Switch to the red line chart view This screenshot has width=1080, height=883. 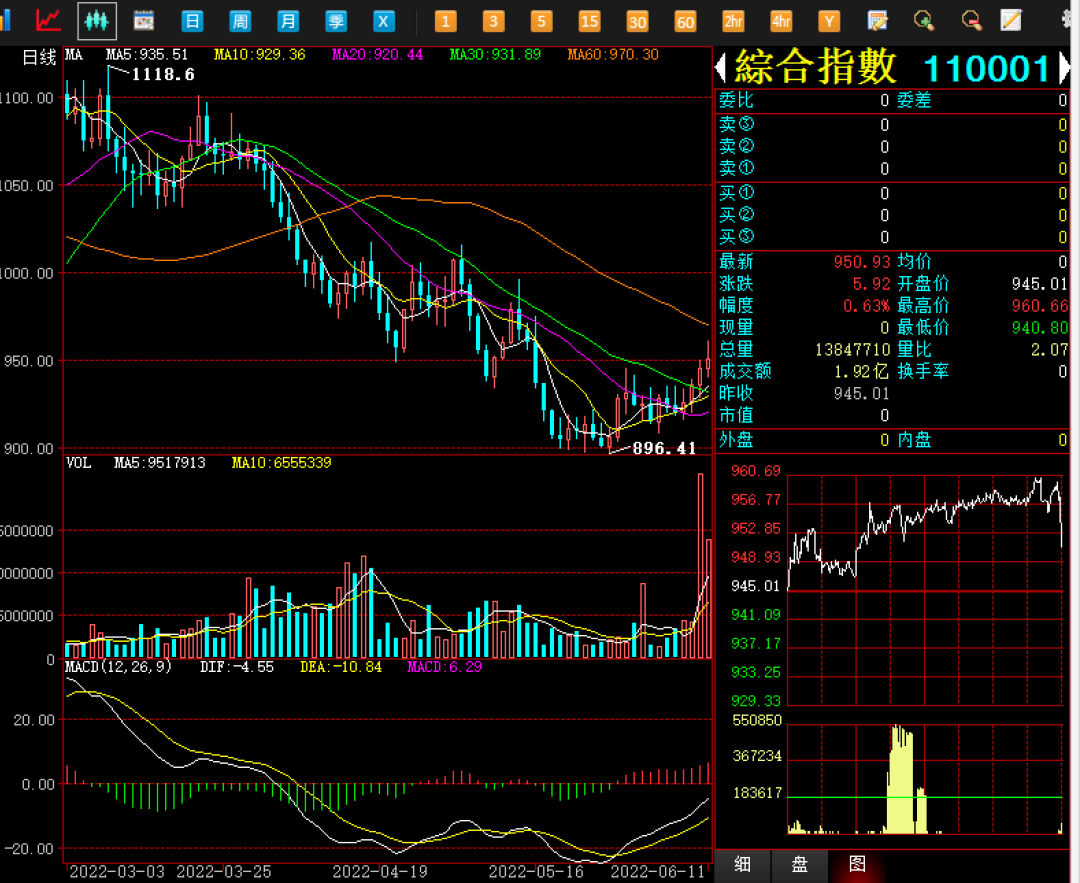pyautogui.click(x=48, y=21)
